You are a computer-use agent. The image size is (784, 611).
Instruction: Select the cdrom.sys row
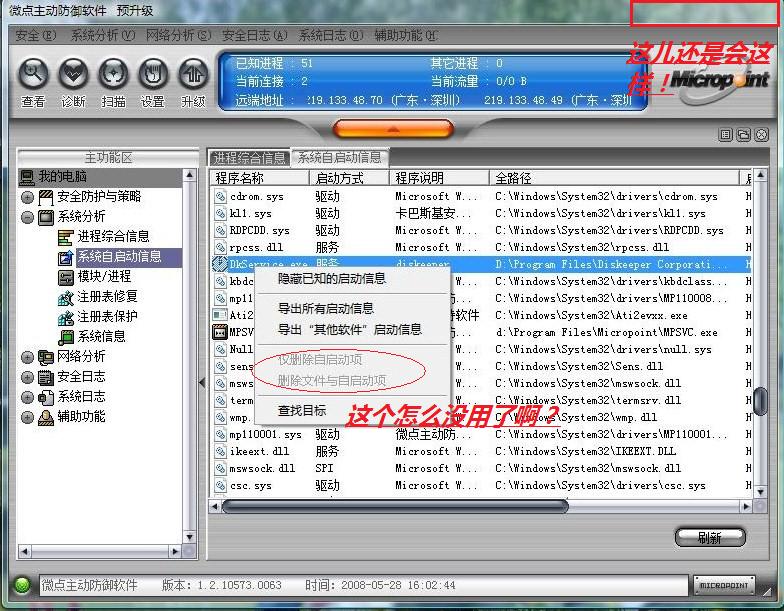click(x=481, y=196)
